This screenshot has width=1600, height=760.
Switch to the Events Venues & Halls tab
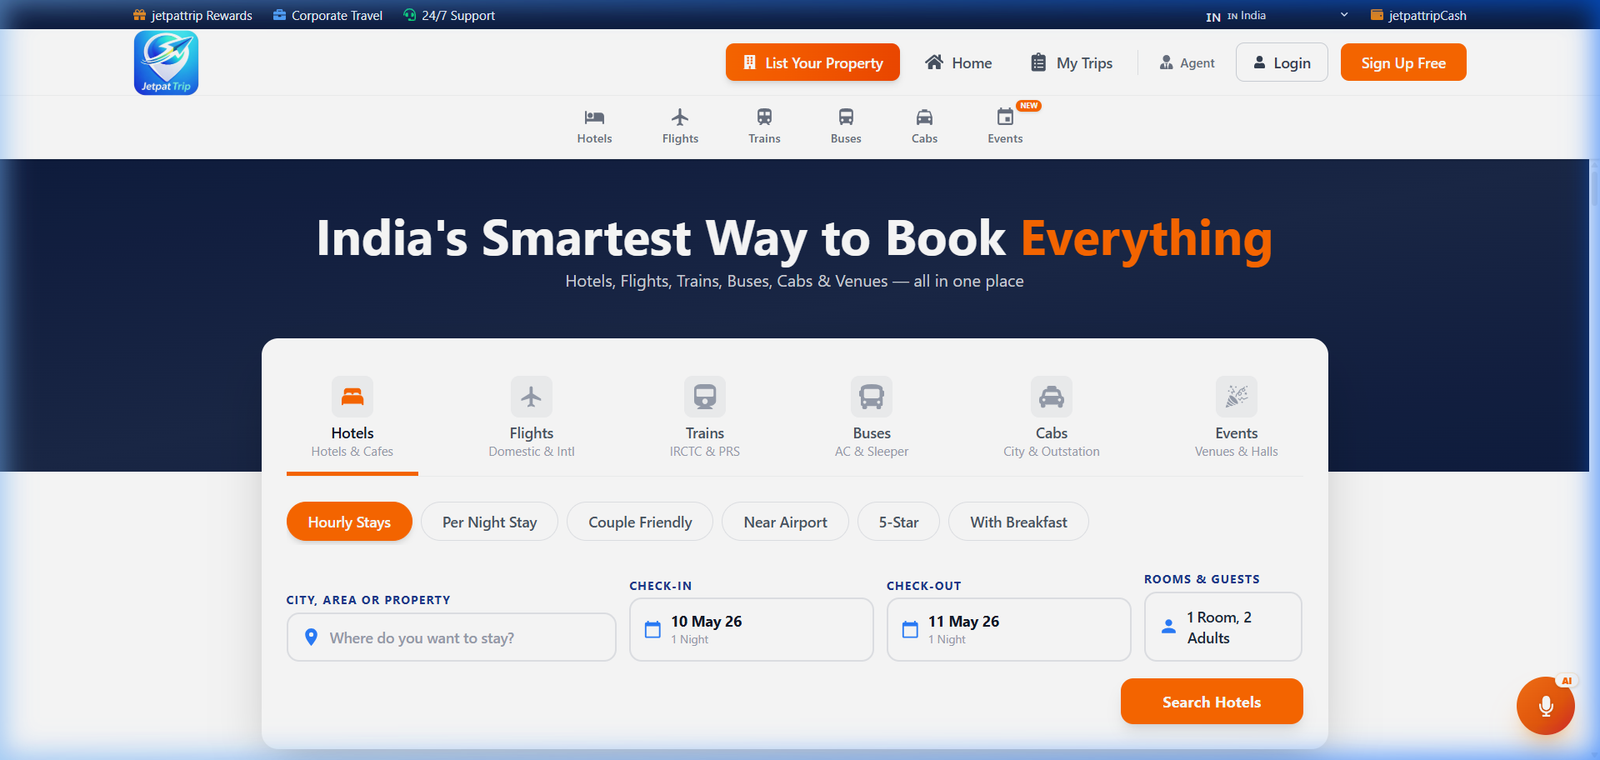coord(1236,420)
